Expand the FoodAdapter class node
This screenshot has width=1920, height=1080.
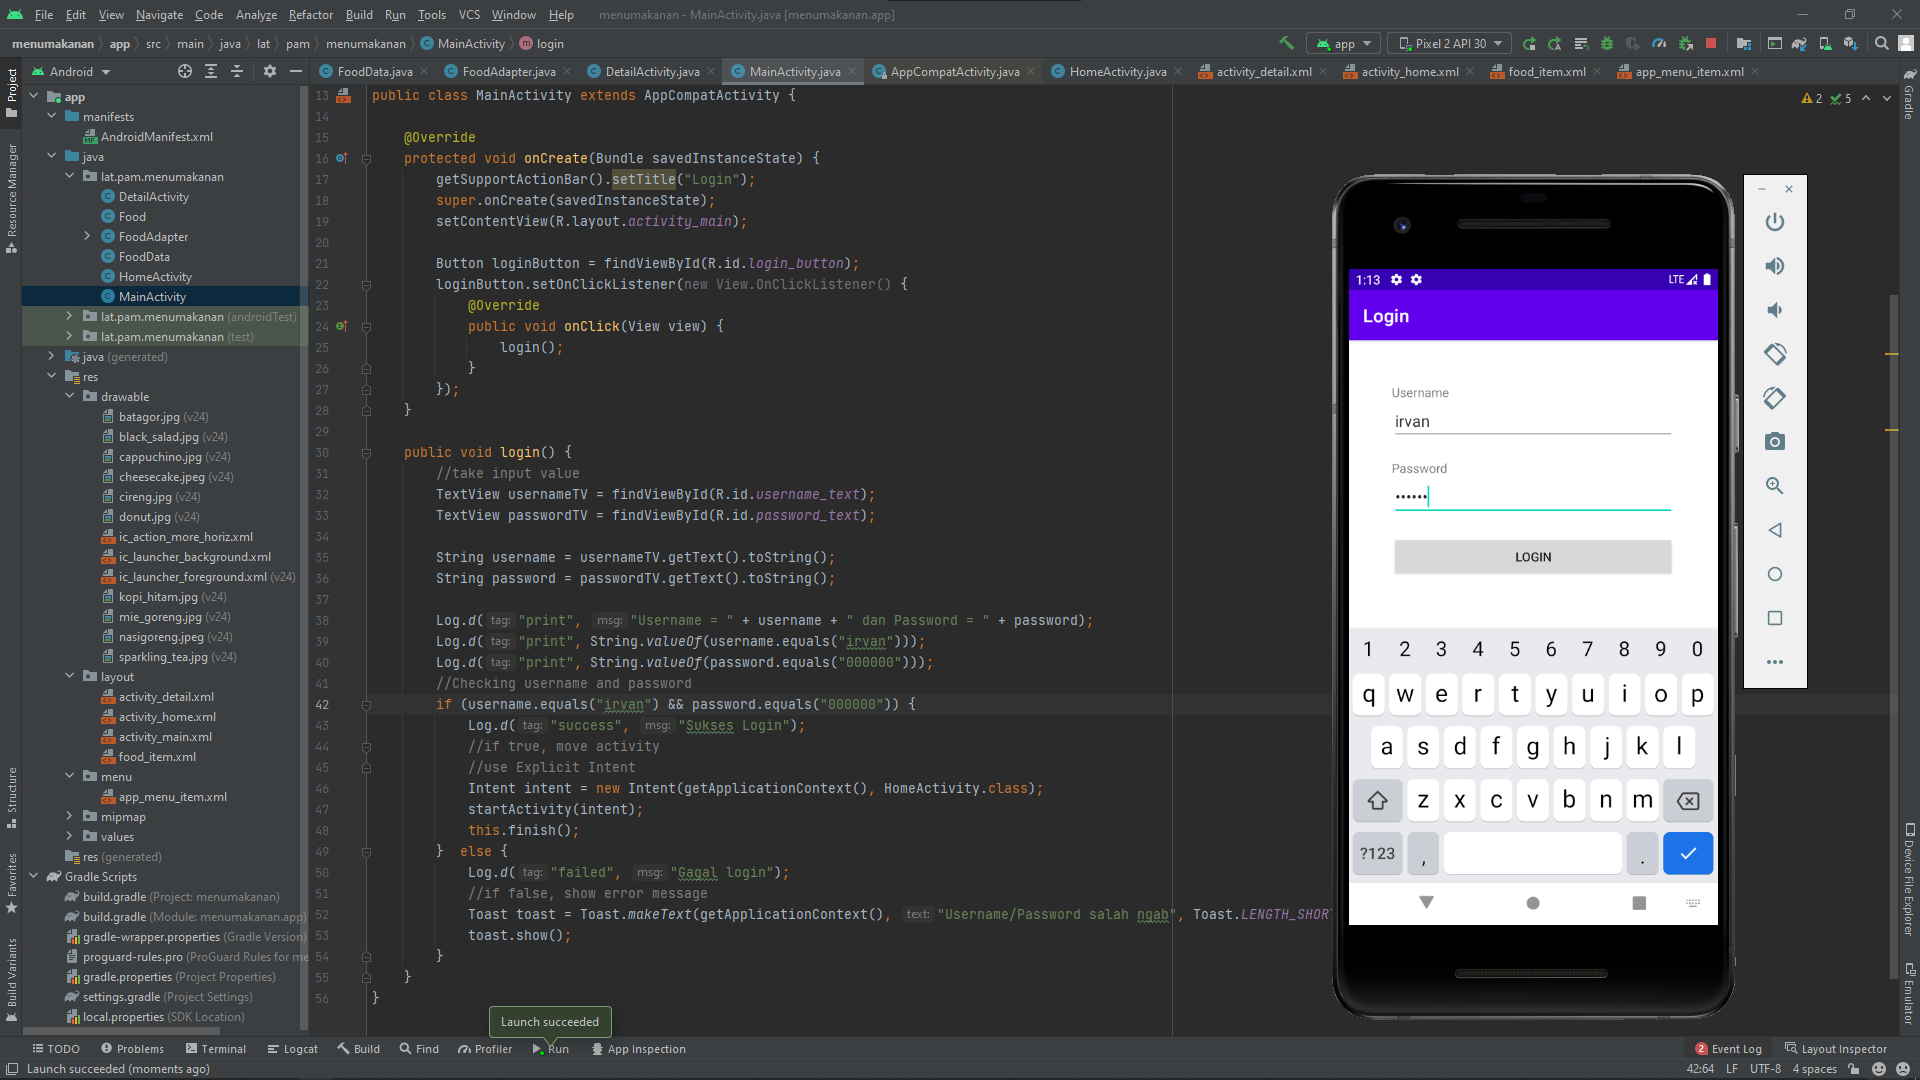tap(89, 236)
